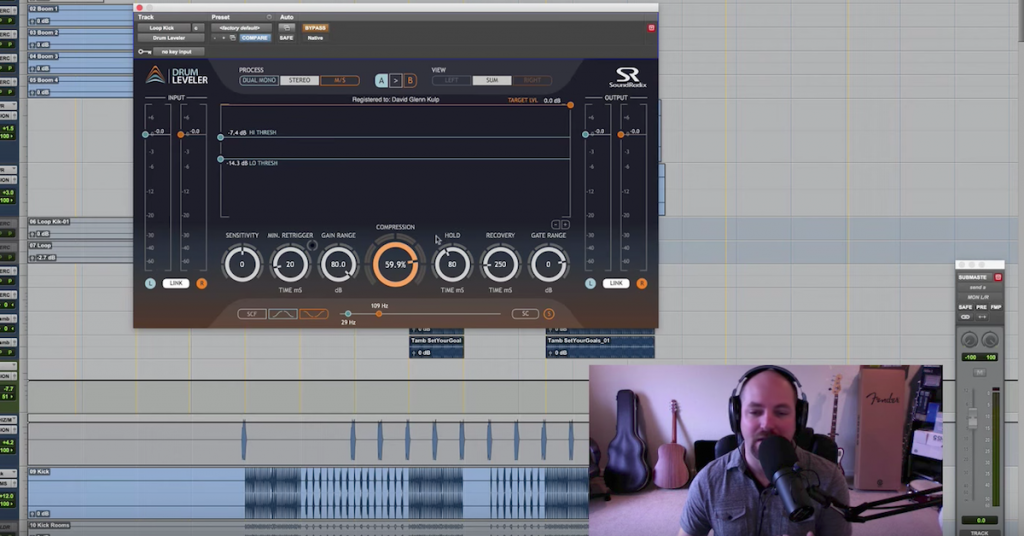
Task: Click the TARGET LVL handle
Action: [570, 104]
